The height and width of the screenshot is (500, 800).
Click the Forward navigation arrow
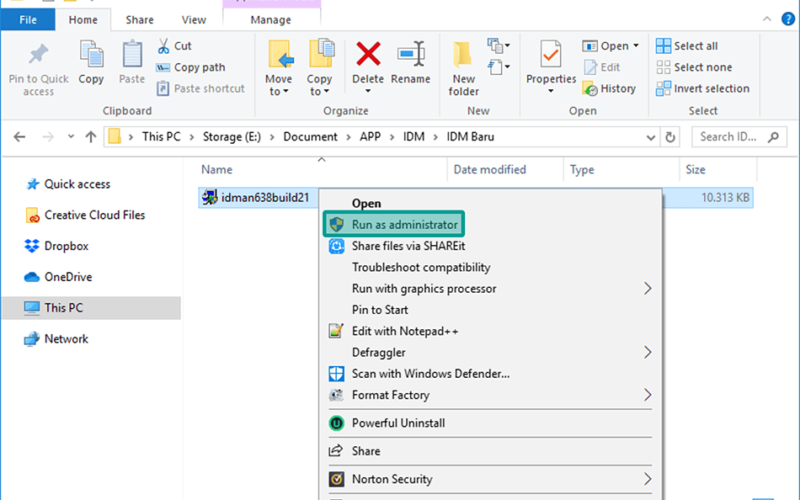48,137
